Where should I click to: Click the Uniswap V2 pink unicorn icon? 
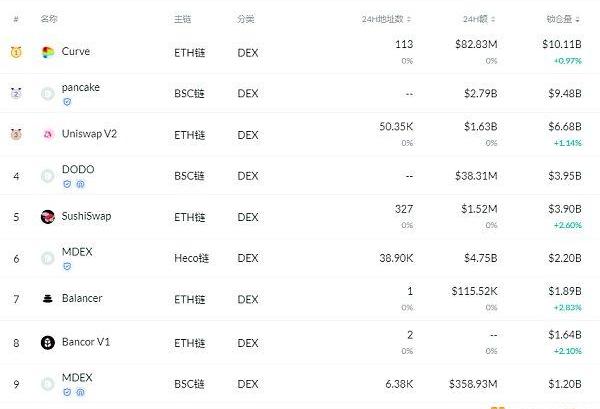click(48, 134)
